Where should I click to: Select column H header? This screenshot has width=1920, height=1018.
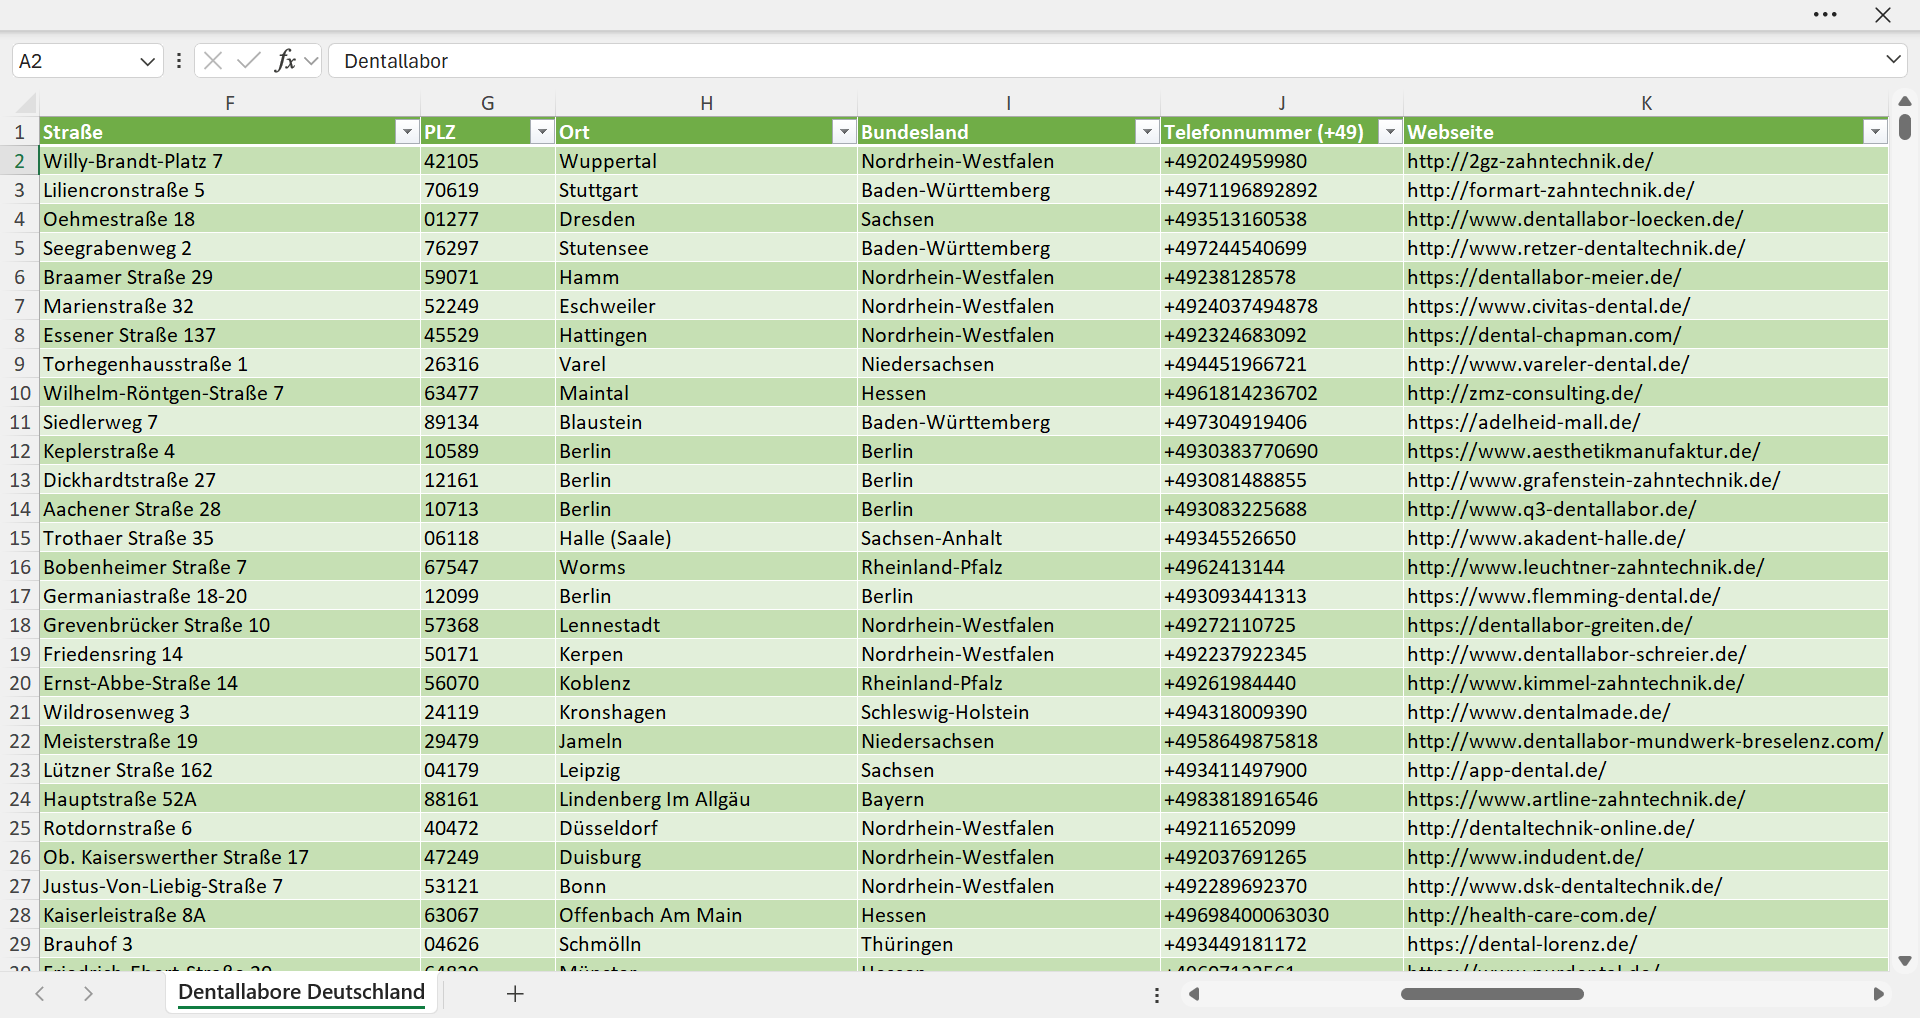pyautogui.click(x=706, y=103)
